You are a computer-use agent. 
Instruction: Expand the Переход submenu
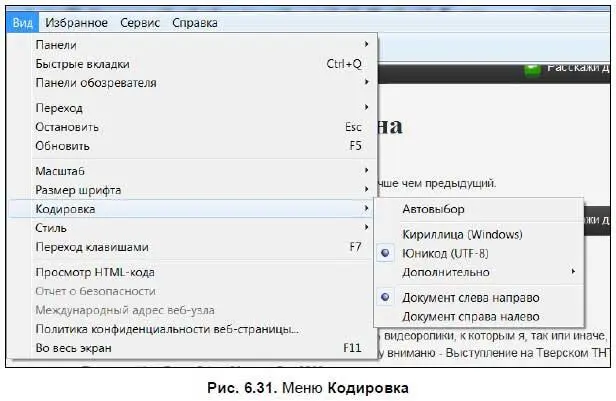click(x=59, y=108)
